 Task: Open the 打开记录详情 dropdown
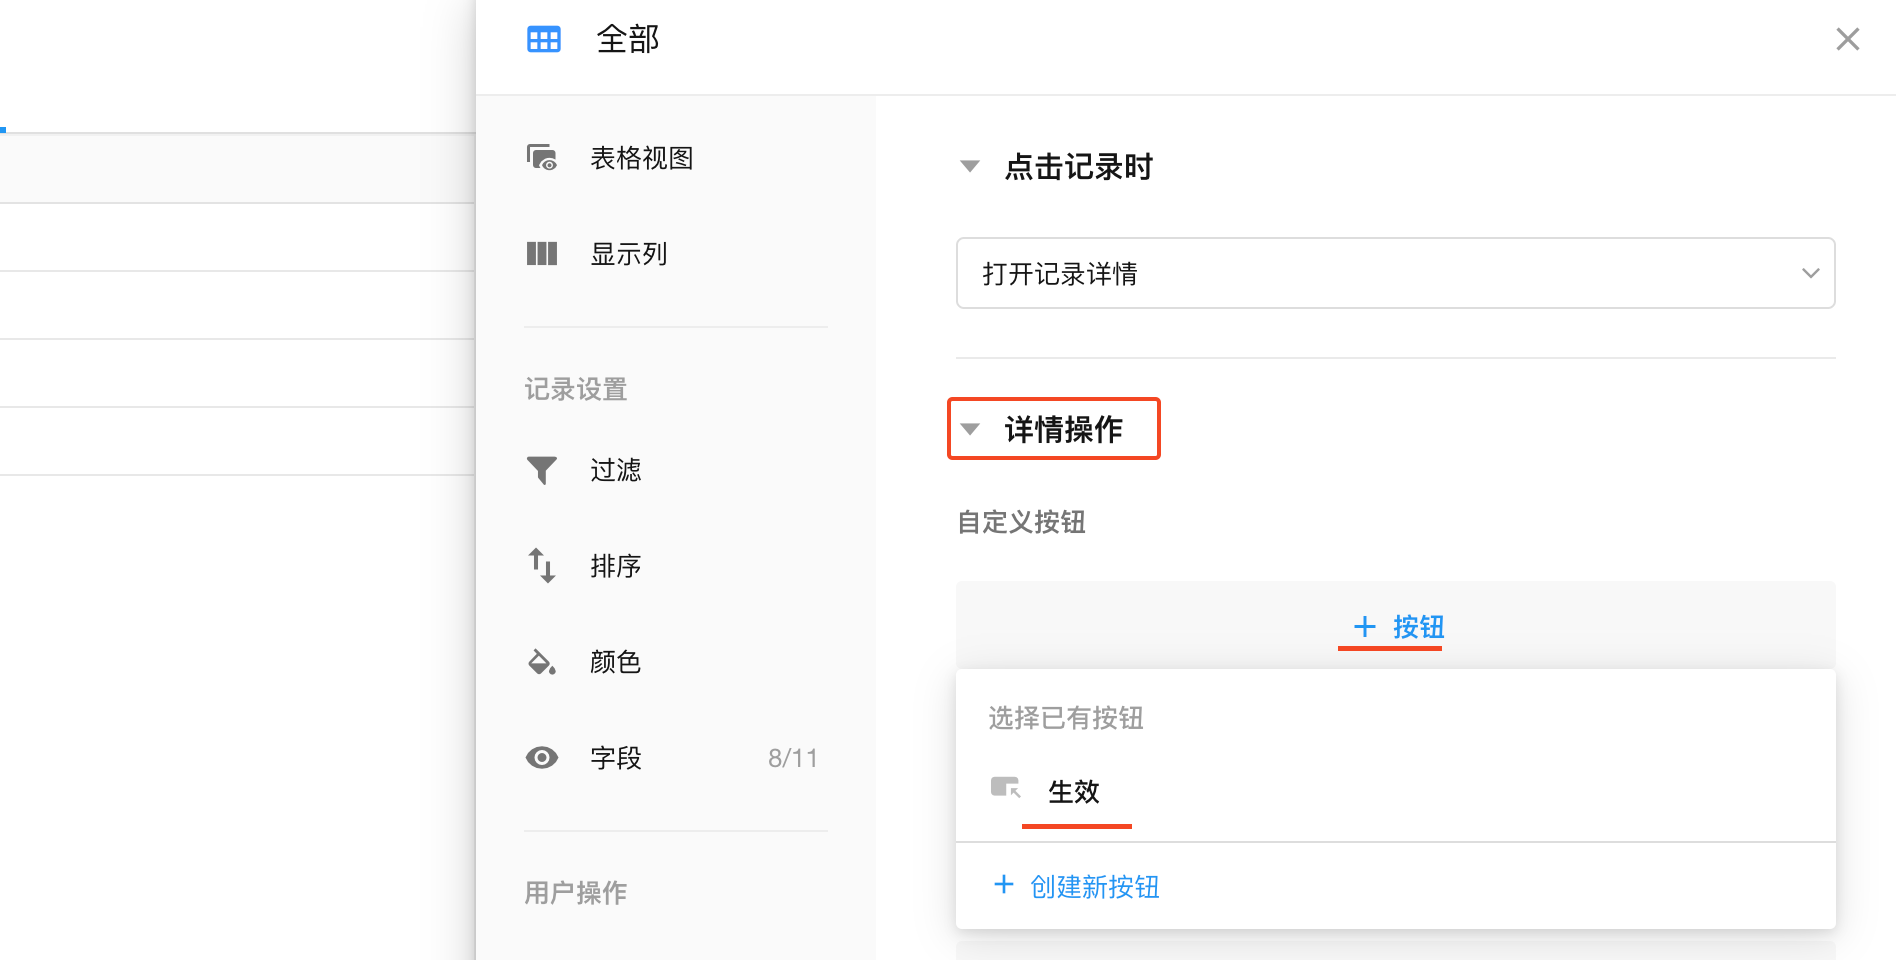click(x=1395, y=273)
